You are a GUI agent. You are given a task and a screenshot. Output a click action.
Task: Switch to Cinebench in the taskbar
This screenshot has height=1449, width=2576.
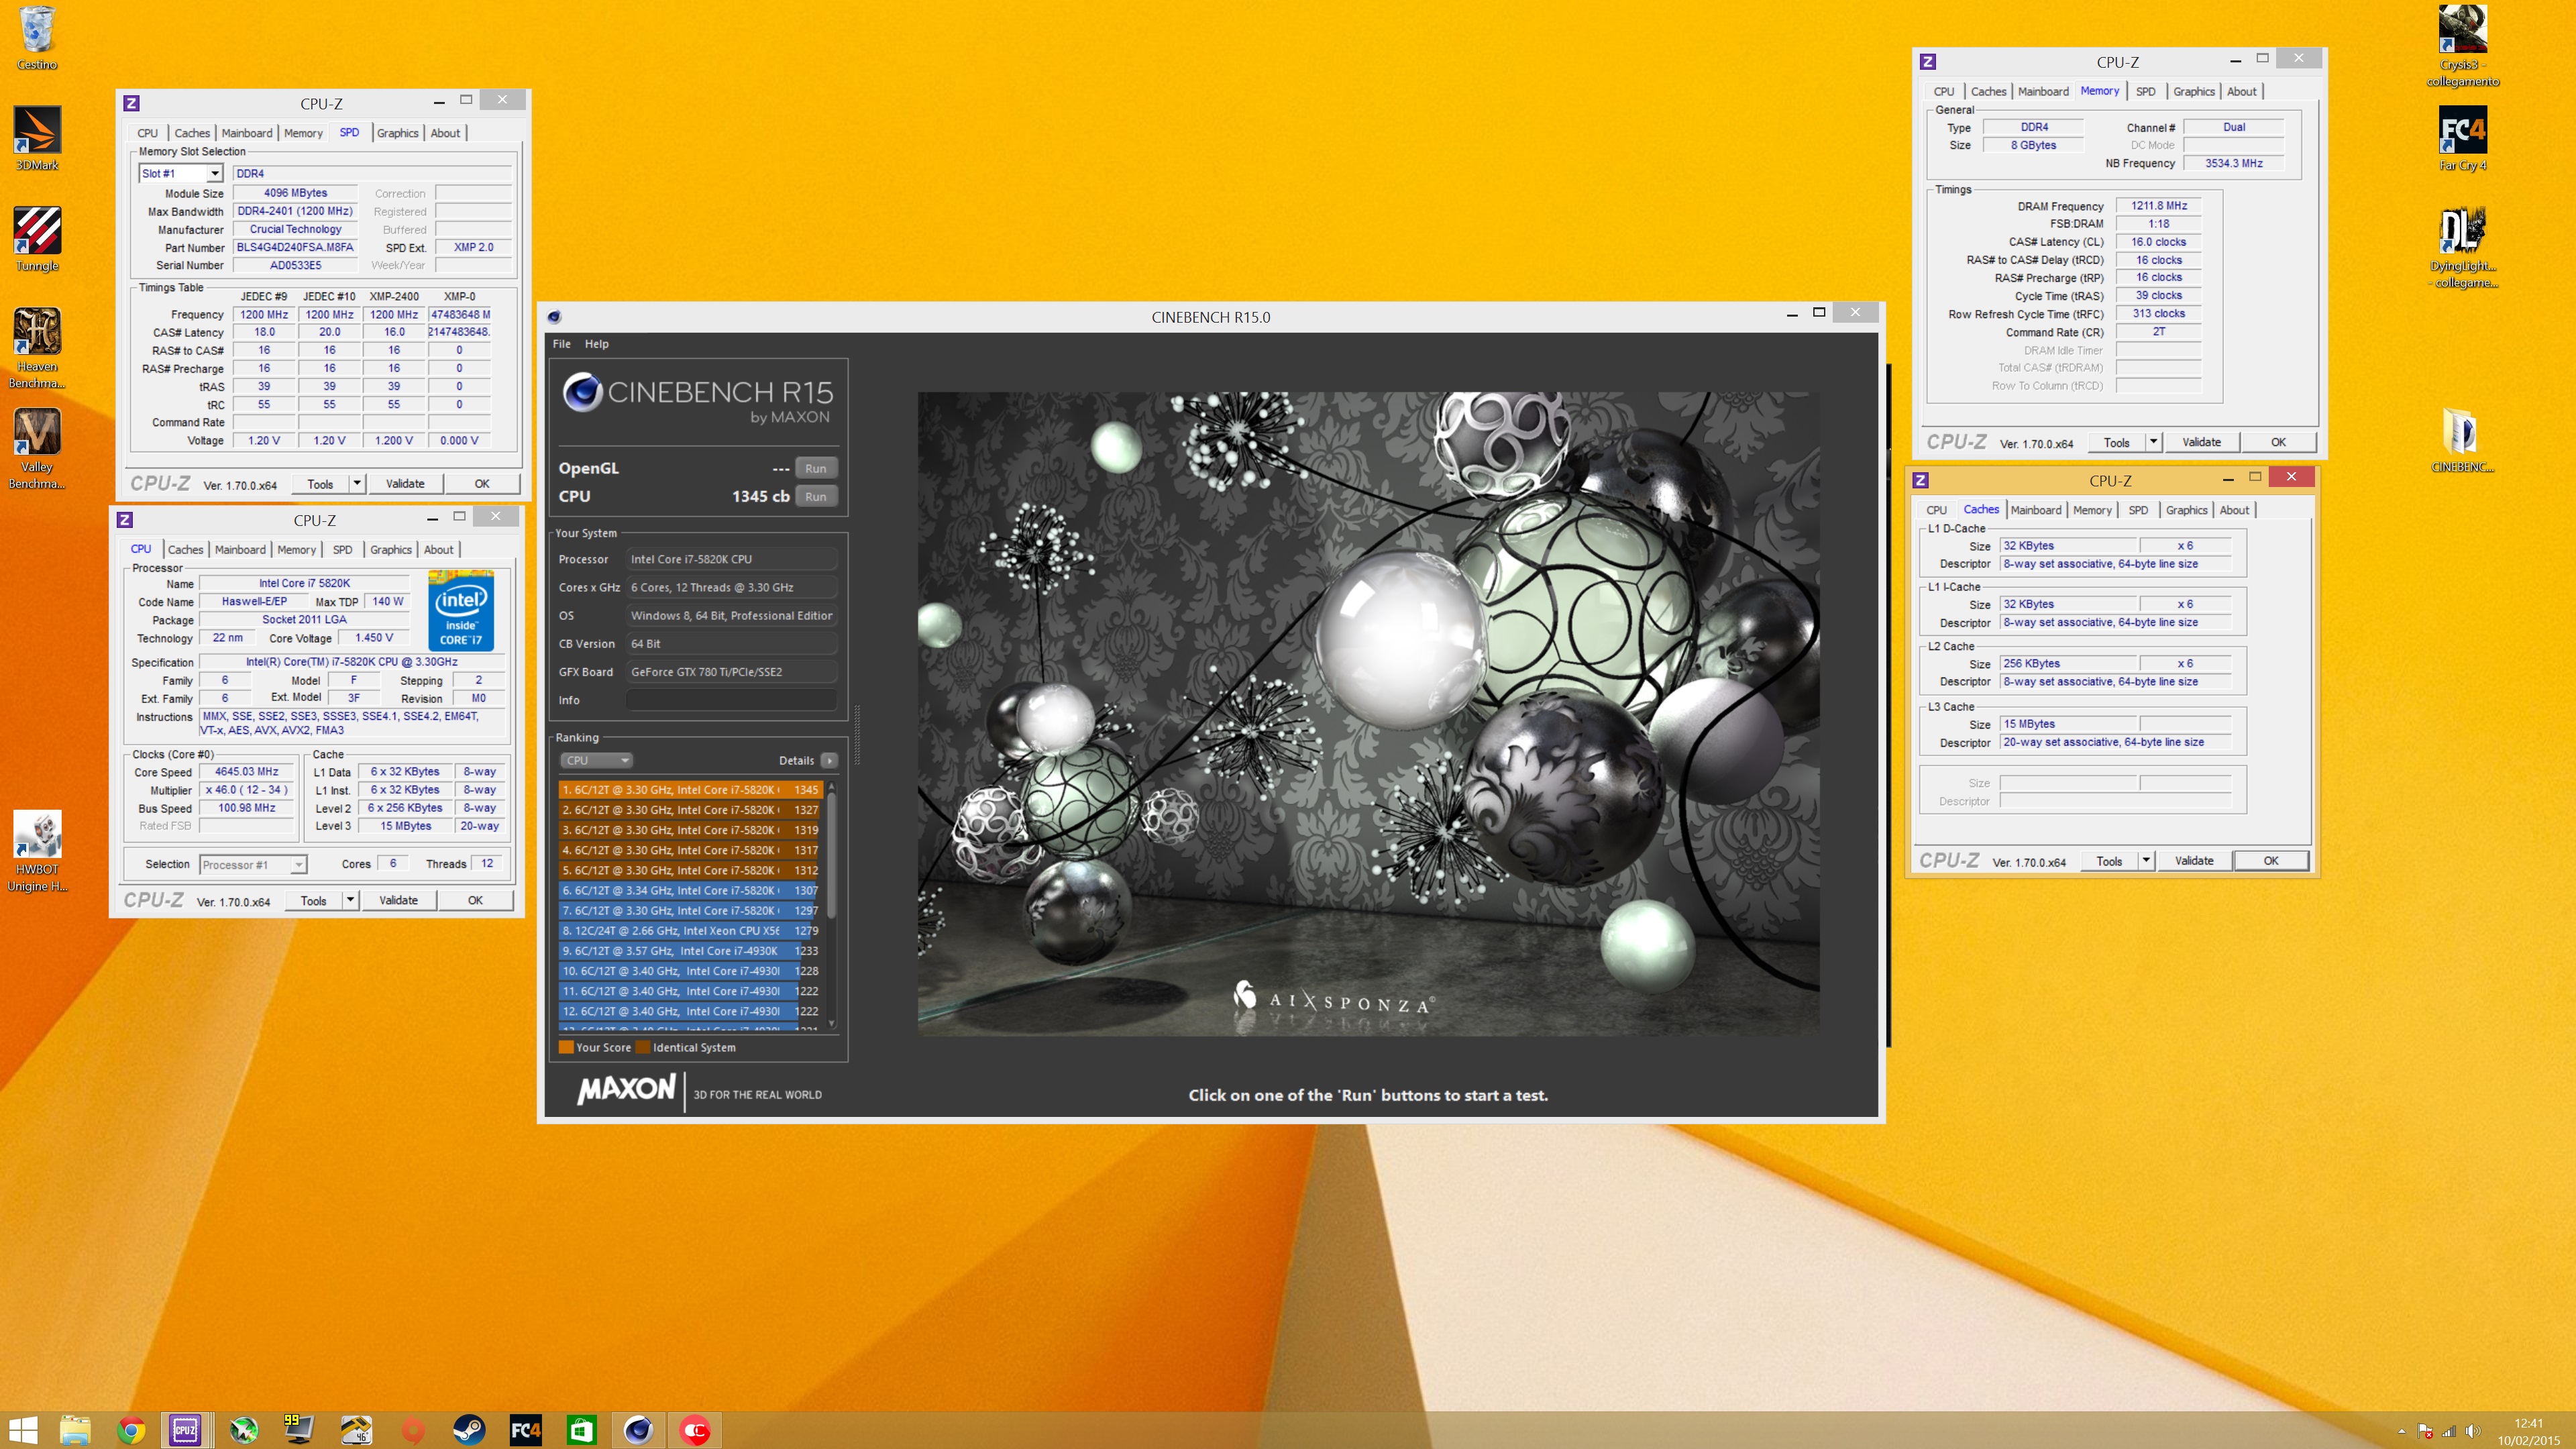tap(639, 1430)
